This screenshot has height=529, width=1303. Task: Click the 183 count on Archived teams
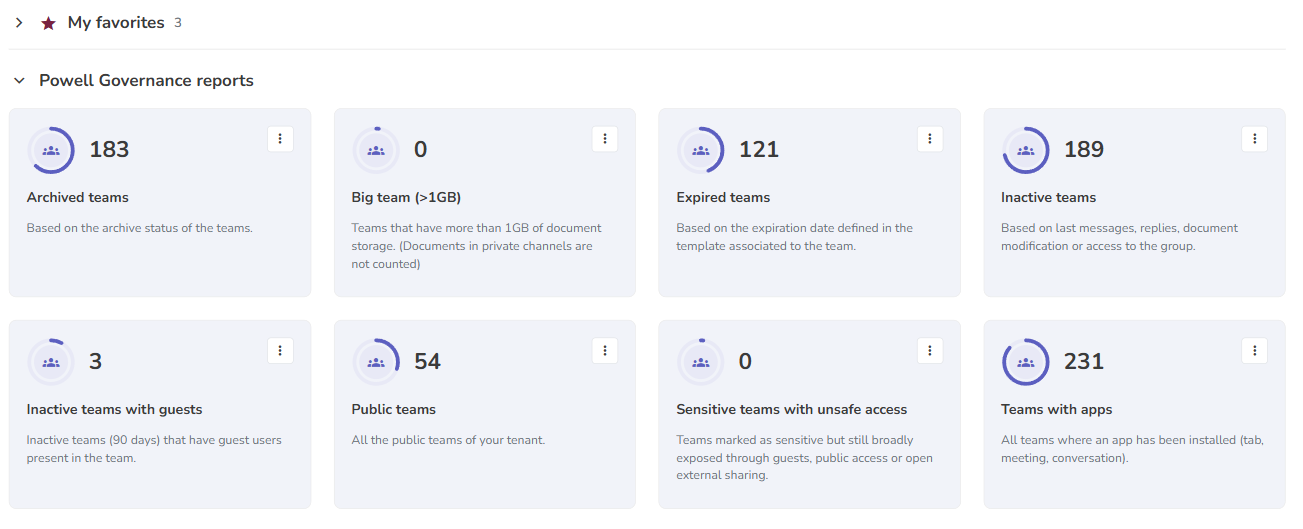tap(109, 150)
